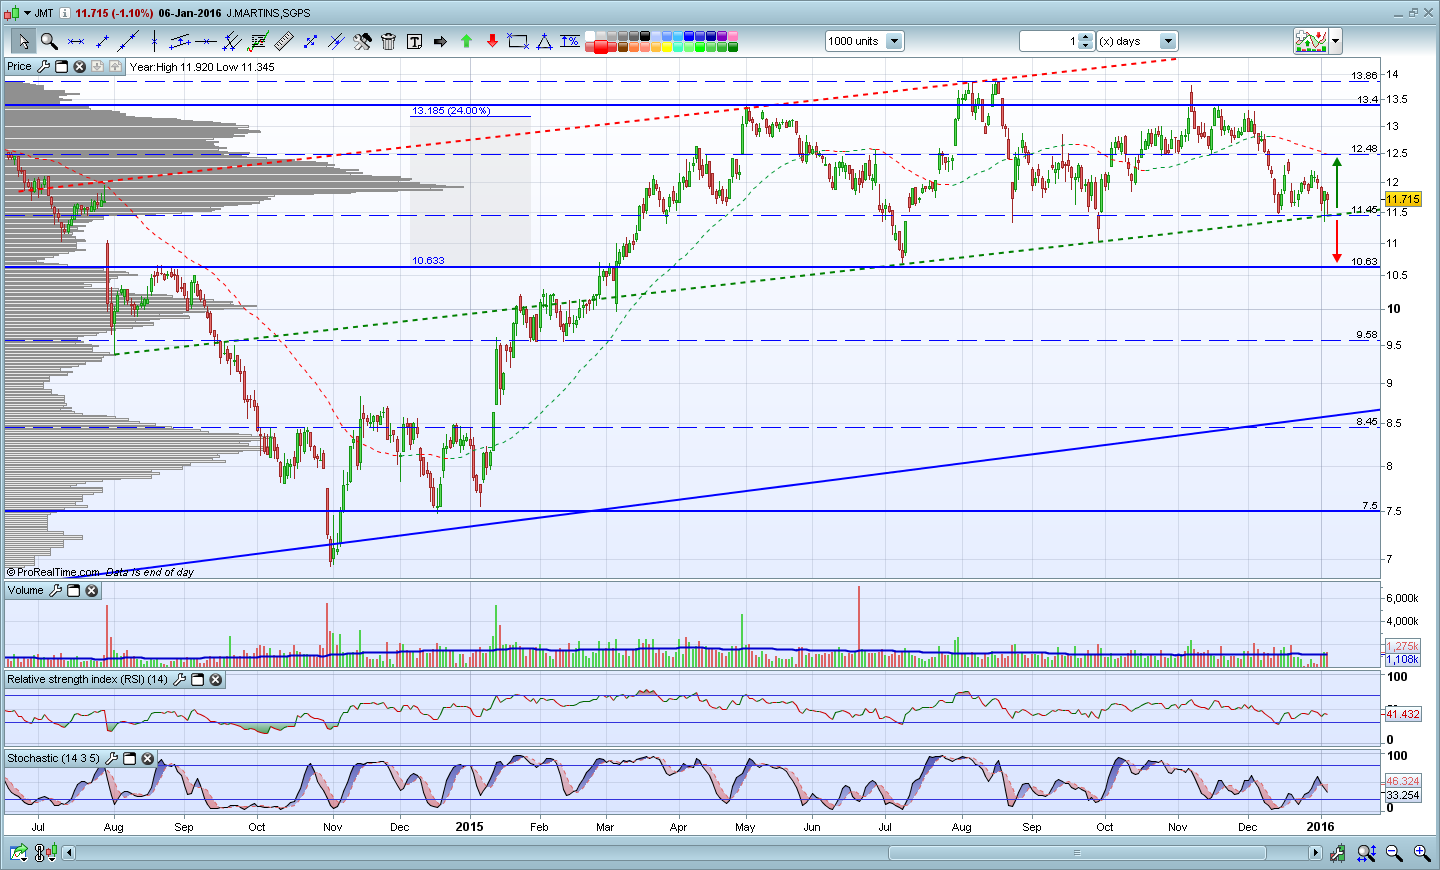Click the people-with-magnifier icon at bottom-right
The image size is (1440, 870).
pyautogui.click(x=1367, y=853)
